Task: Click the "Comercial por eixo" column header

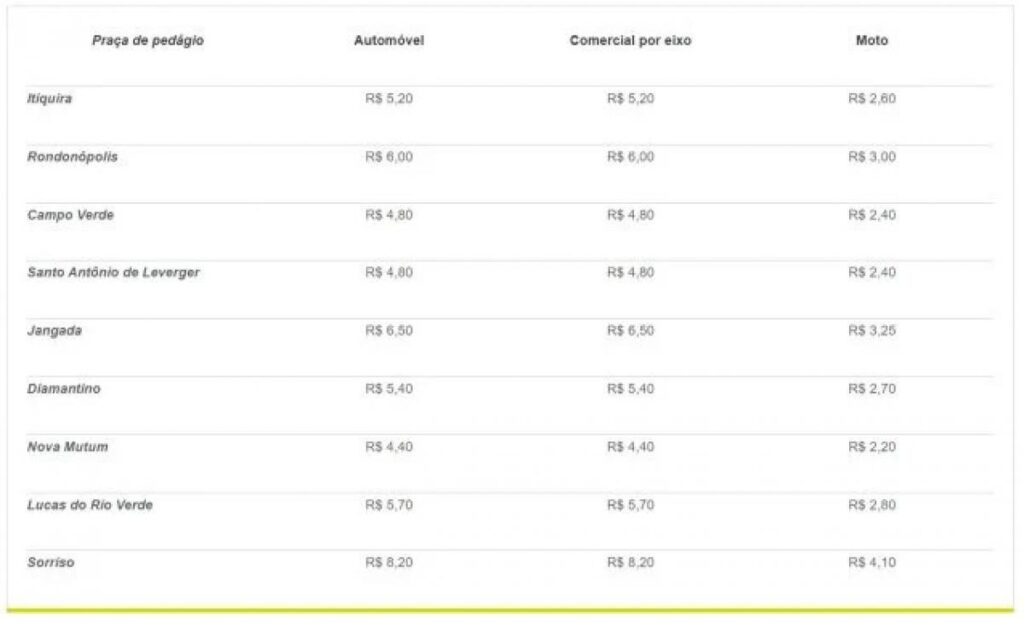Action: [x=630, y=41]
